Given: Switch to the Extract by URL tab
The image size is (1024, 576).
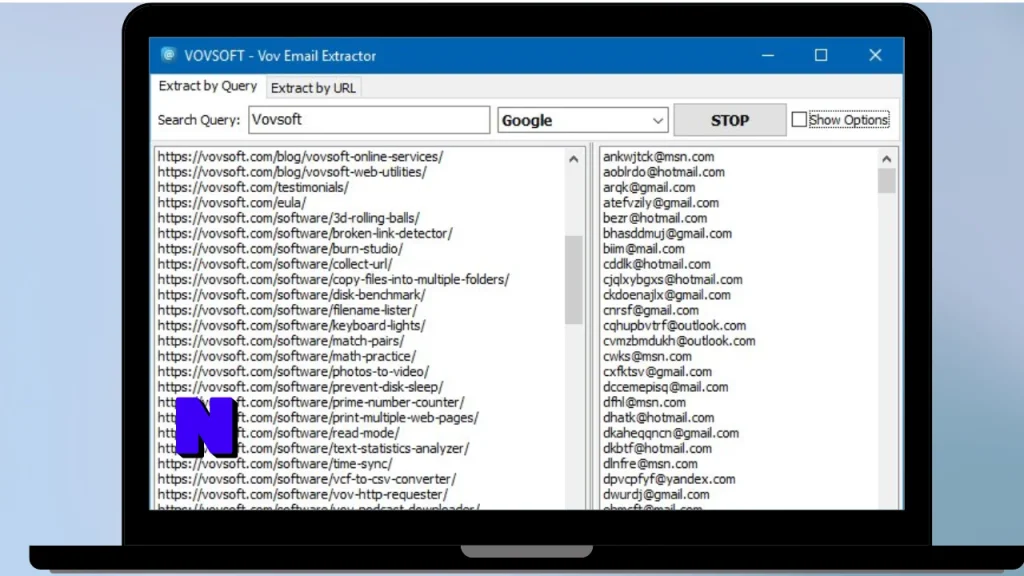Looking at the screenshot, I should (x=313, y=88).
